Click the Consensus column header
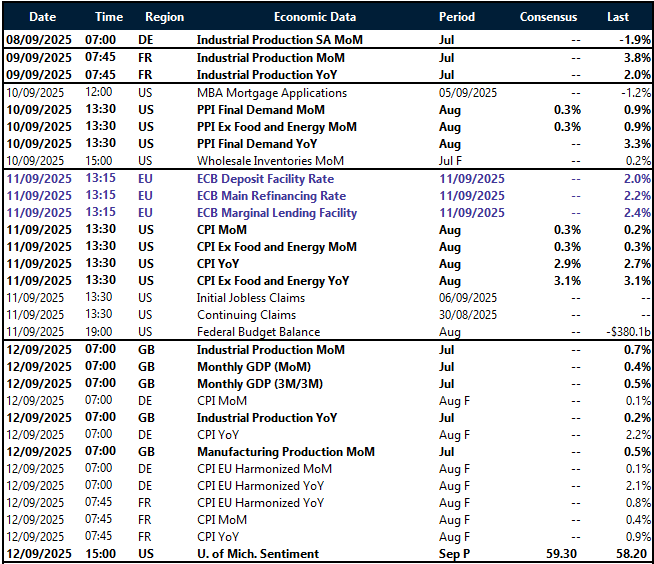The width and height of the screenshot is (654, 564). (549, 17)
